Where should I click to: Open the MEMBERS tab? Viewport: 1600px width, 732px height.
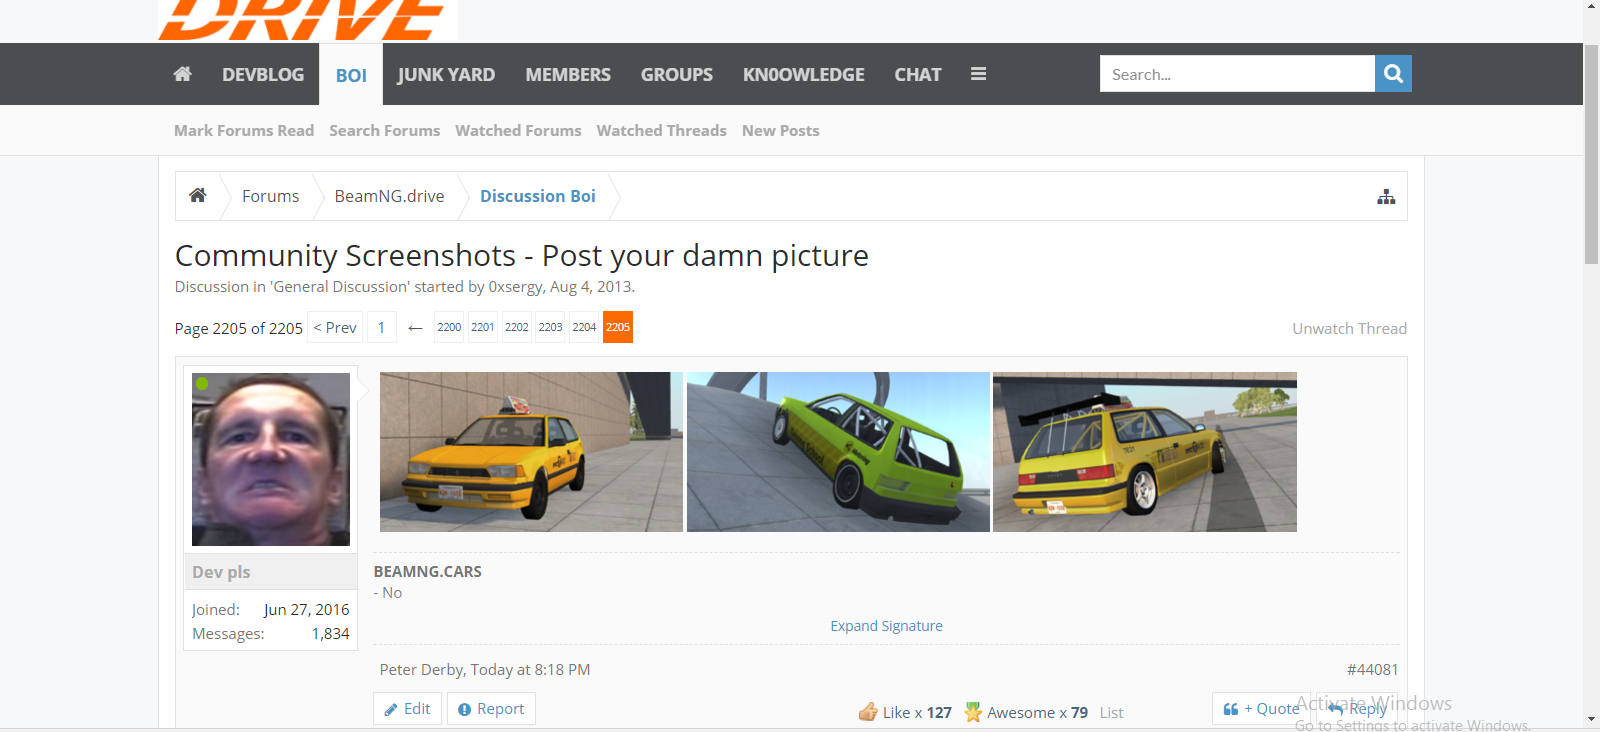click(568, 75)
